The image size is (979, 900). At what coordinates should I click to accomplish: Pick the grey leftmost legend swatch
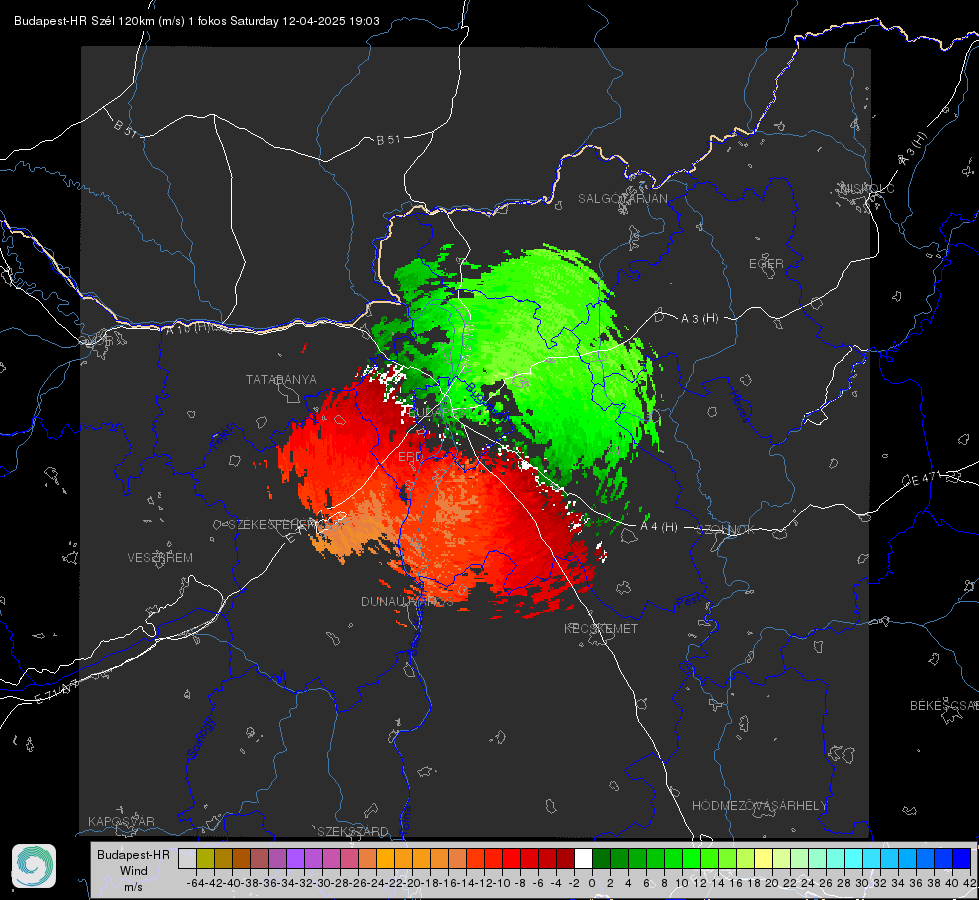187,858
